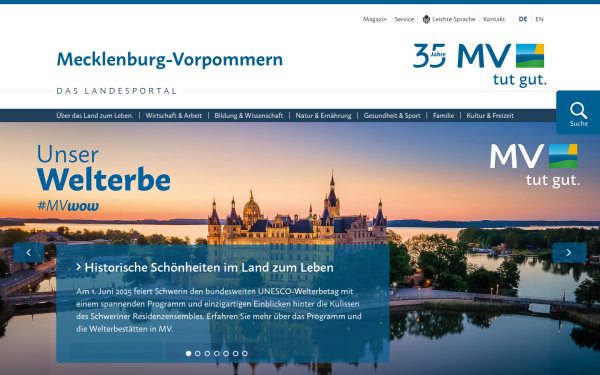Click the Mecklenburg-Vorpommern site title

[x=170, y=60]
